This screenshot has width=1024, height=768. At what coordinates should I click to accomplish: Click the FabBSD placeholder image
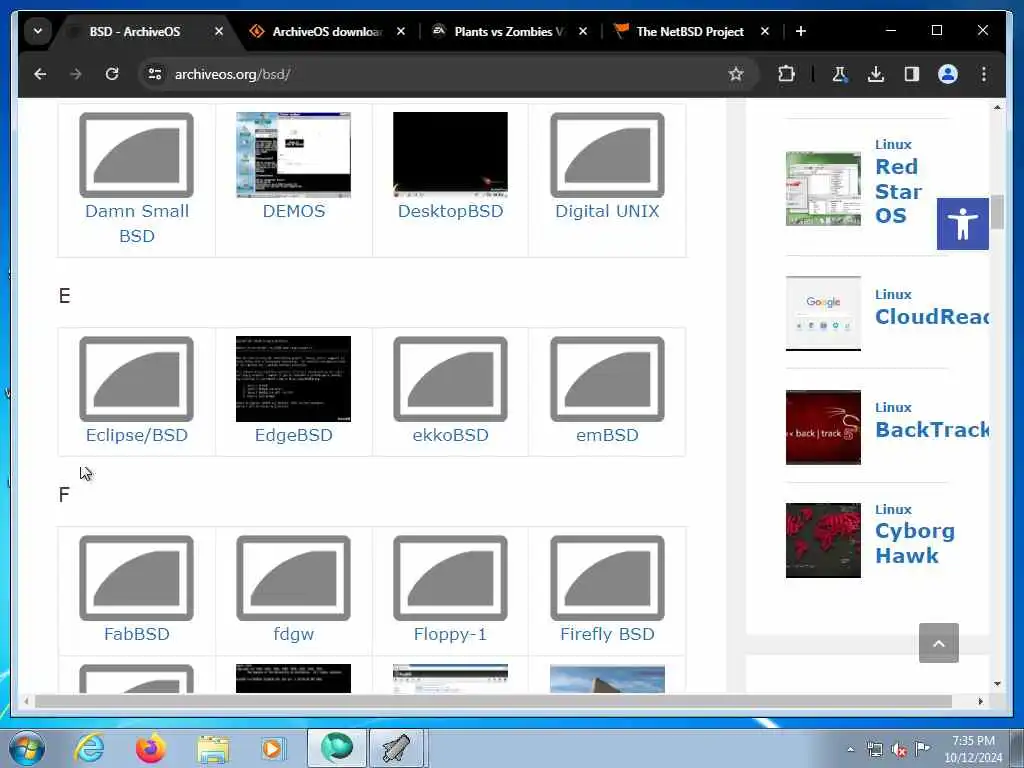tap(136, 578)
